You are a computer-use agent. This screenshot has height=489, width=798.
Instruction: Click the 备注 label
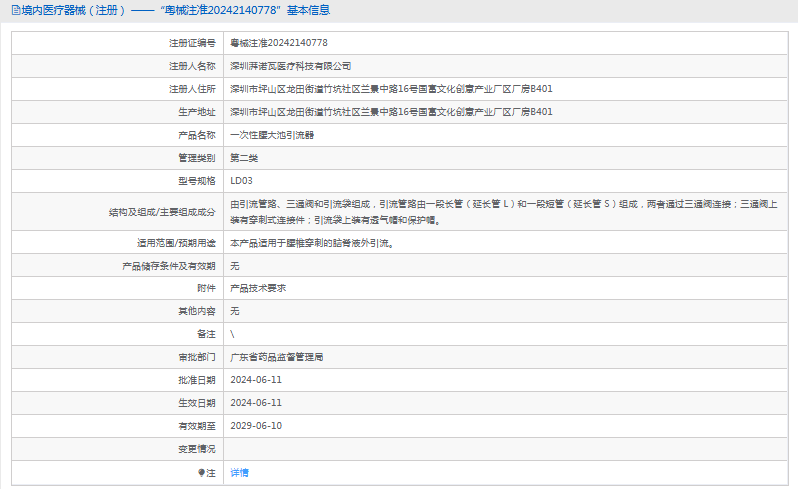tap(207, 334)
